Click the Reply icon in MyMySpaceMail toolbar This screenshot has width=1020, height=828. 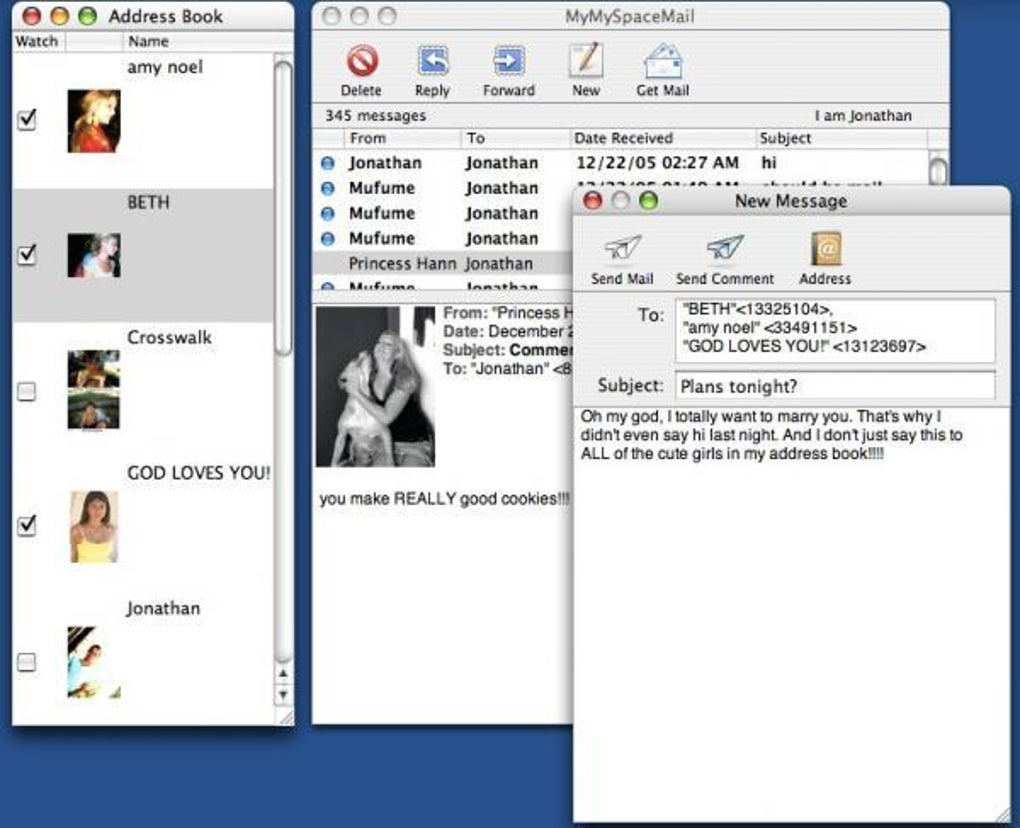[433, 61]
